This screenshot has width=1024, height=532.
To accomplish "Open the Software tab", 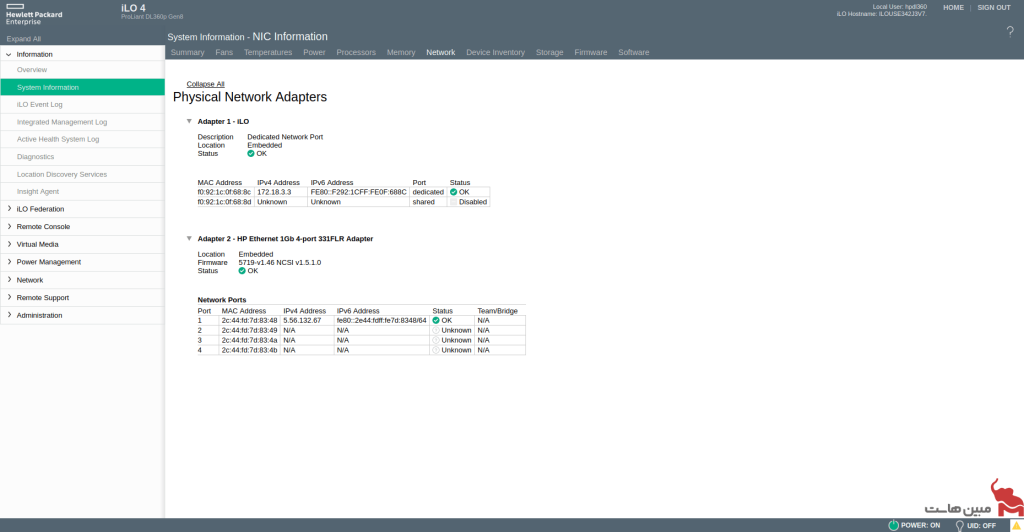I will [633, 52].
